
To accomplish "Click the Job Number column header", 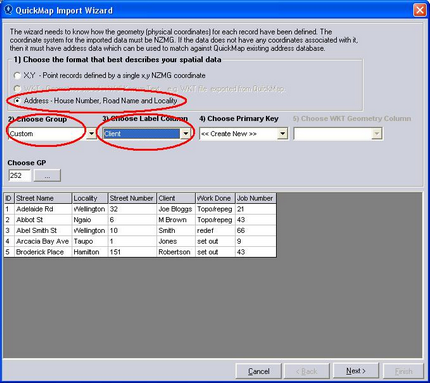I will point(256,198).
